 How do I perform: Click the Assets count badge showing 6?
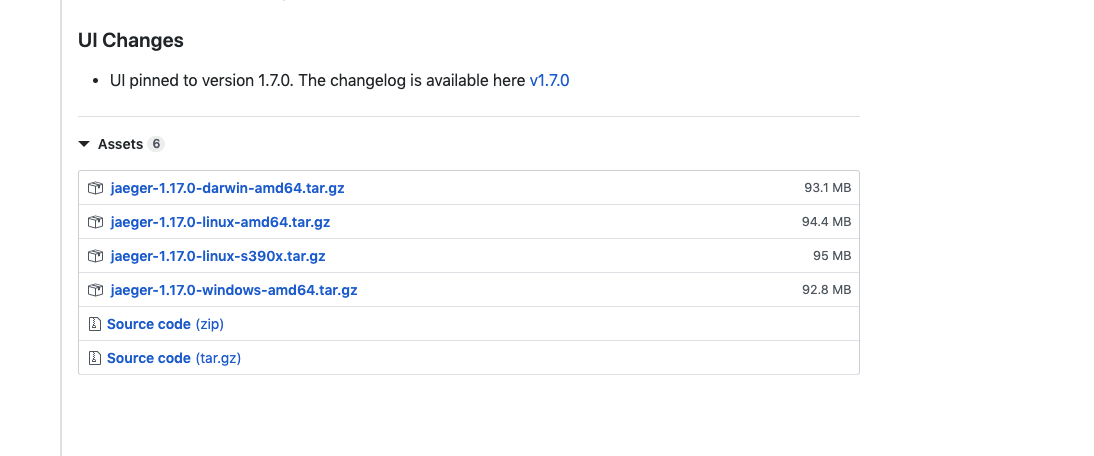click(x=155, y=144)
